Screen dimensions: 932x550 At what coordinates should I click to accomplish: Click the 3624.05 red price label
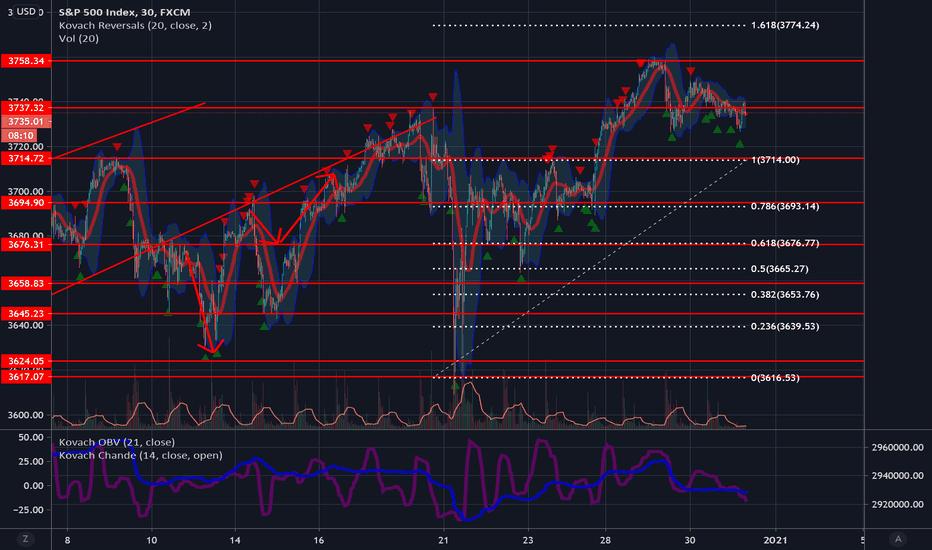click(26, 361)
